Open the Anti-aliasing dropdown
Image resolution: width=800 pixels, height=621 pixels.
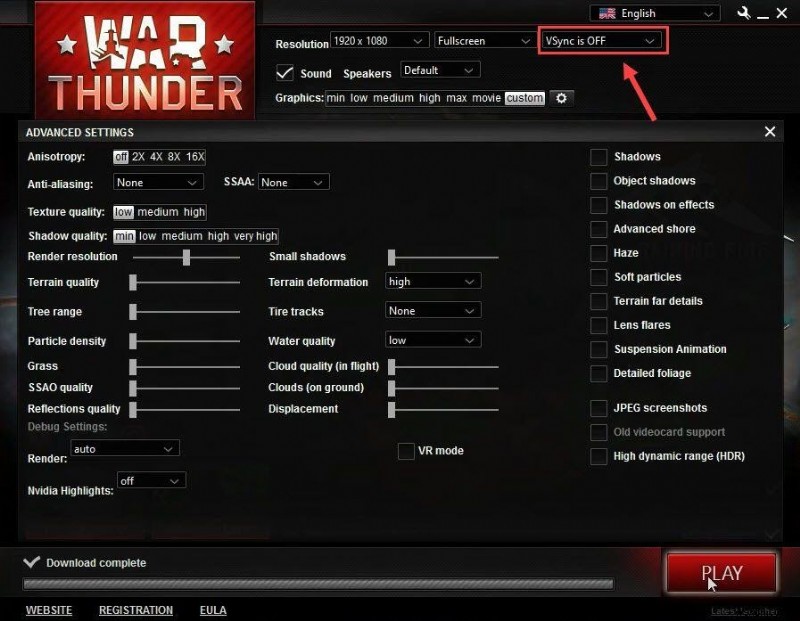(158, 182)
